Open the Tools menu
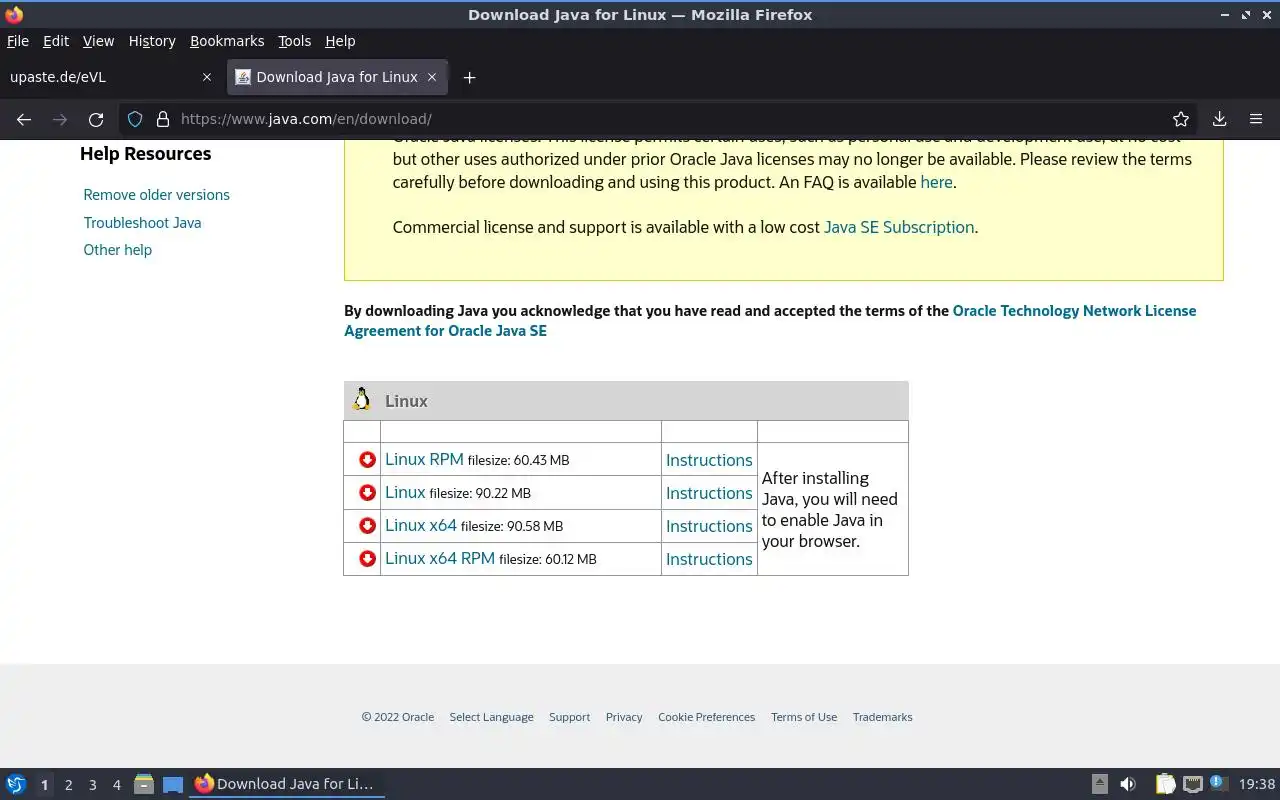Screen dimensions: 1280x800 pos(294,41)
